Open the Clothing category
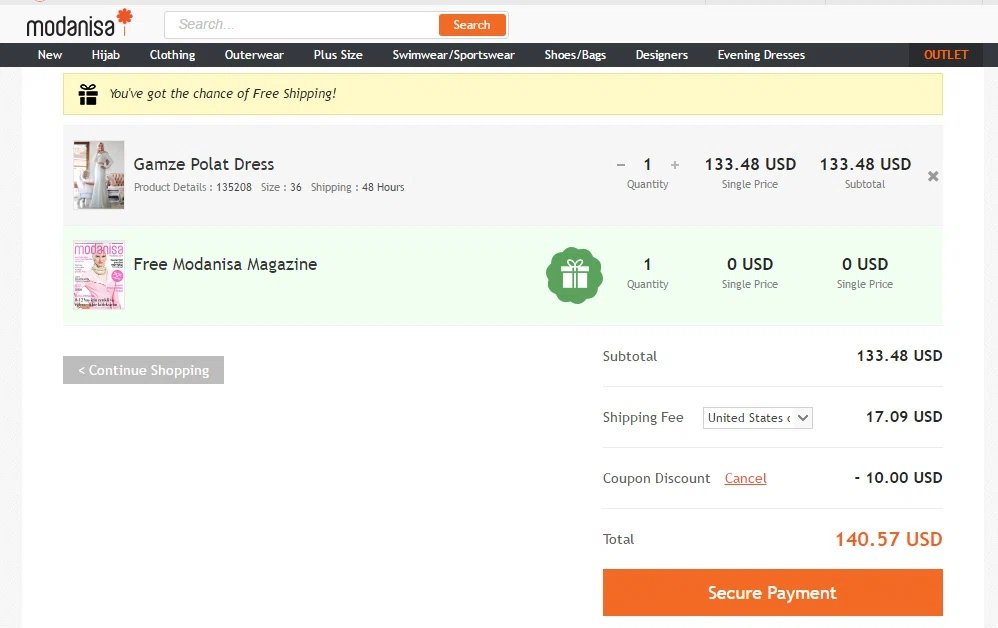998x628 pixels. [172, 55]
